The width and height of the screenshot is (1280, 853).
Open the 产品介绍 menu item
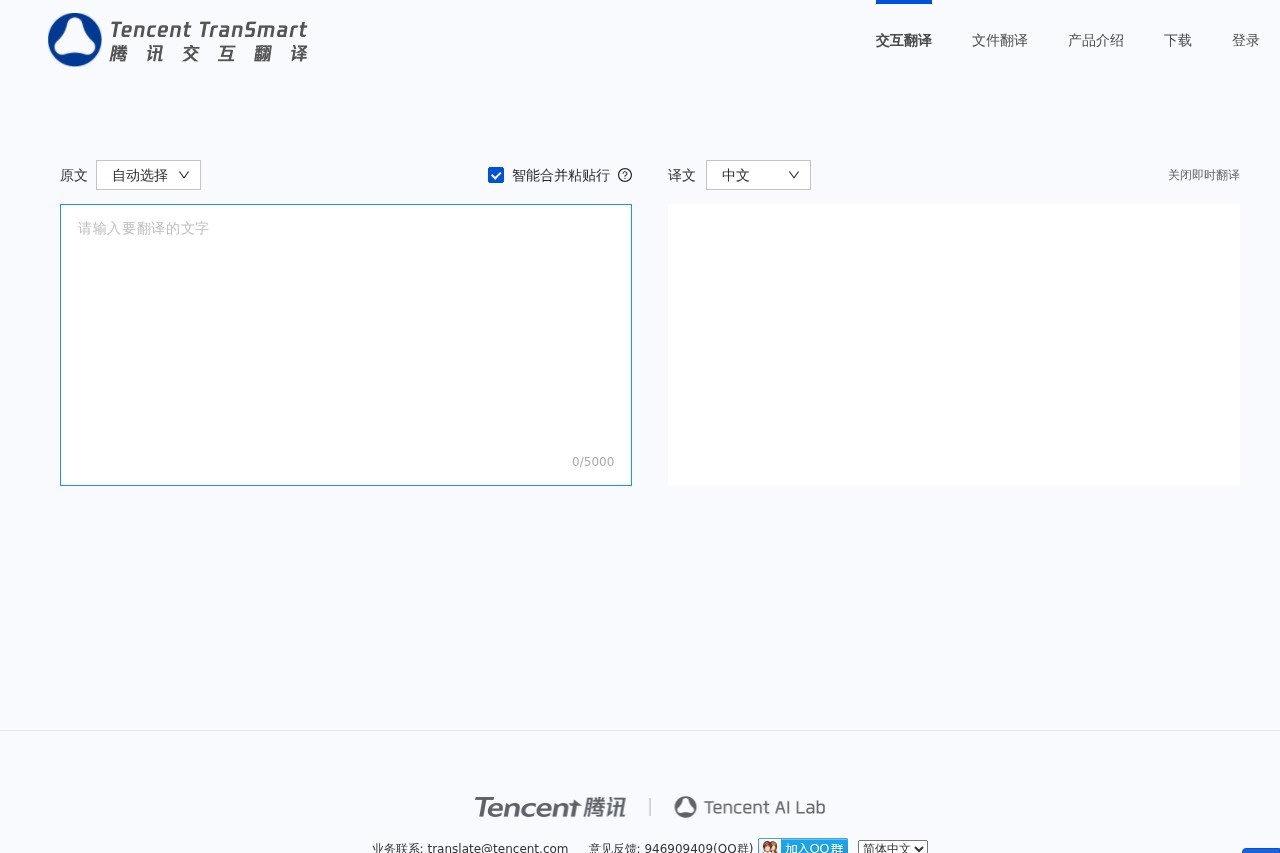(x=1095, y=40)
